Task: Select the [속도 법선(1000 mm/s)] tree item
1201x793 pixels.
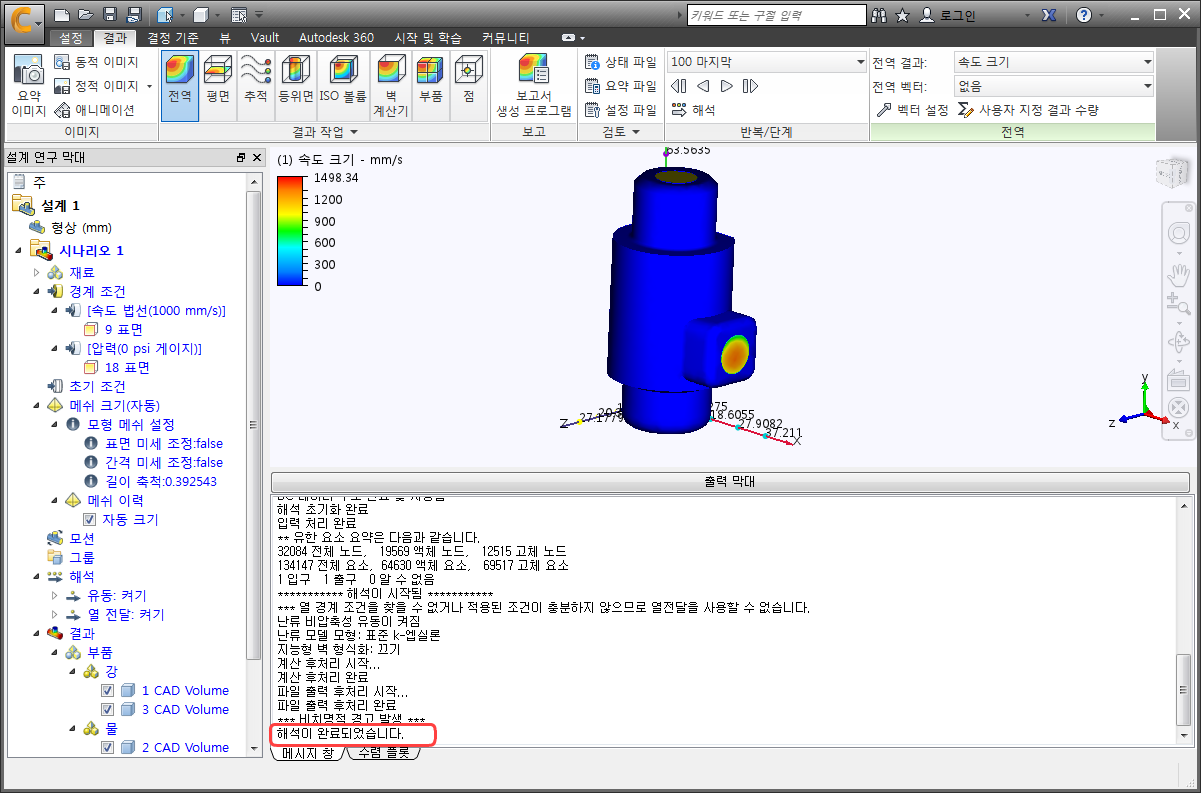Action: [156, 311]
